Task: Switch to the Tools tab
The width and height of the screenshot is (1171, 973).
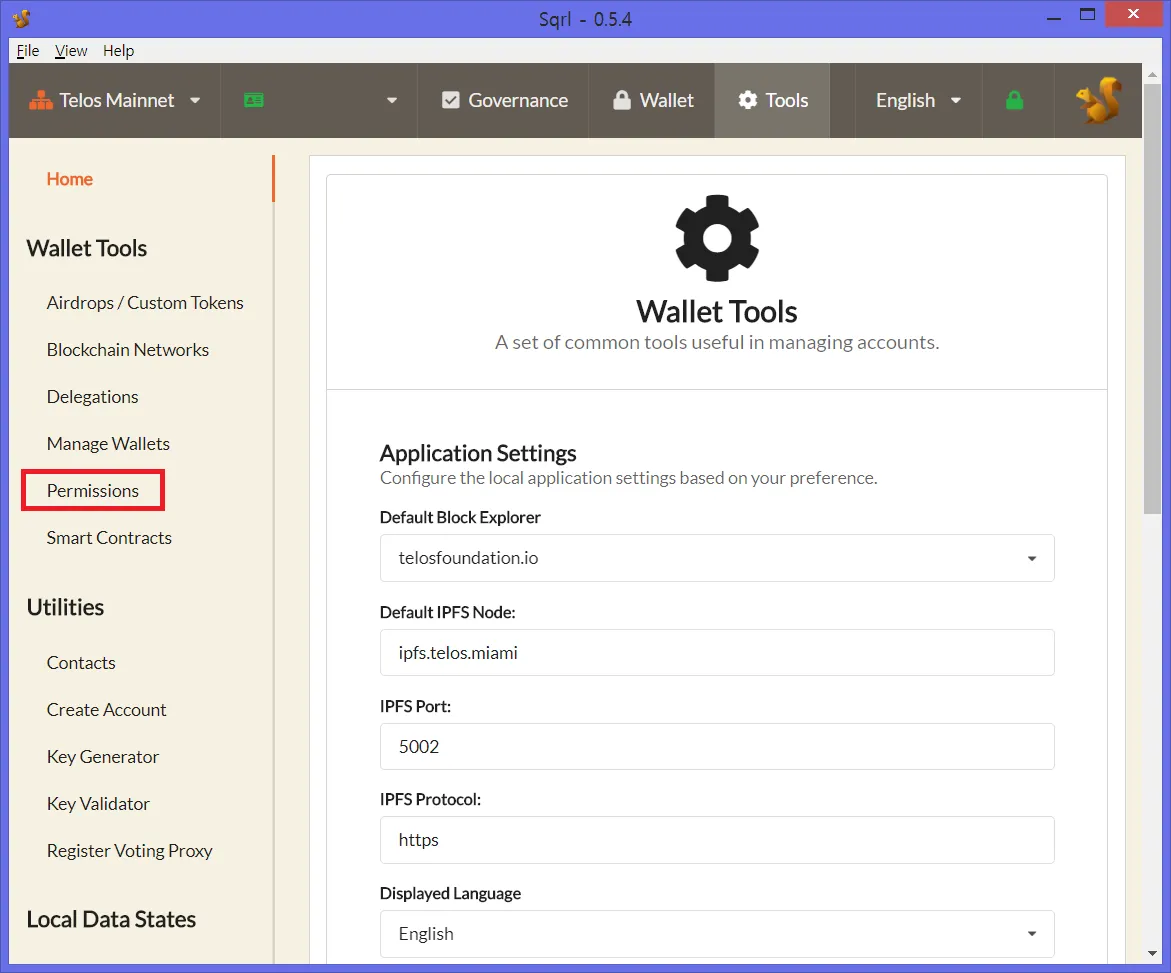Action: pyautogui.click(x=772, y=100)
